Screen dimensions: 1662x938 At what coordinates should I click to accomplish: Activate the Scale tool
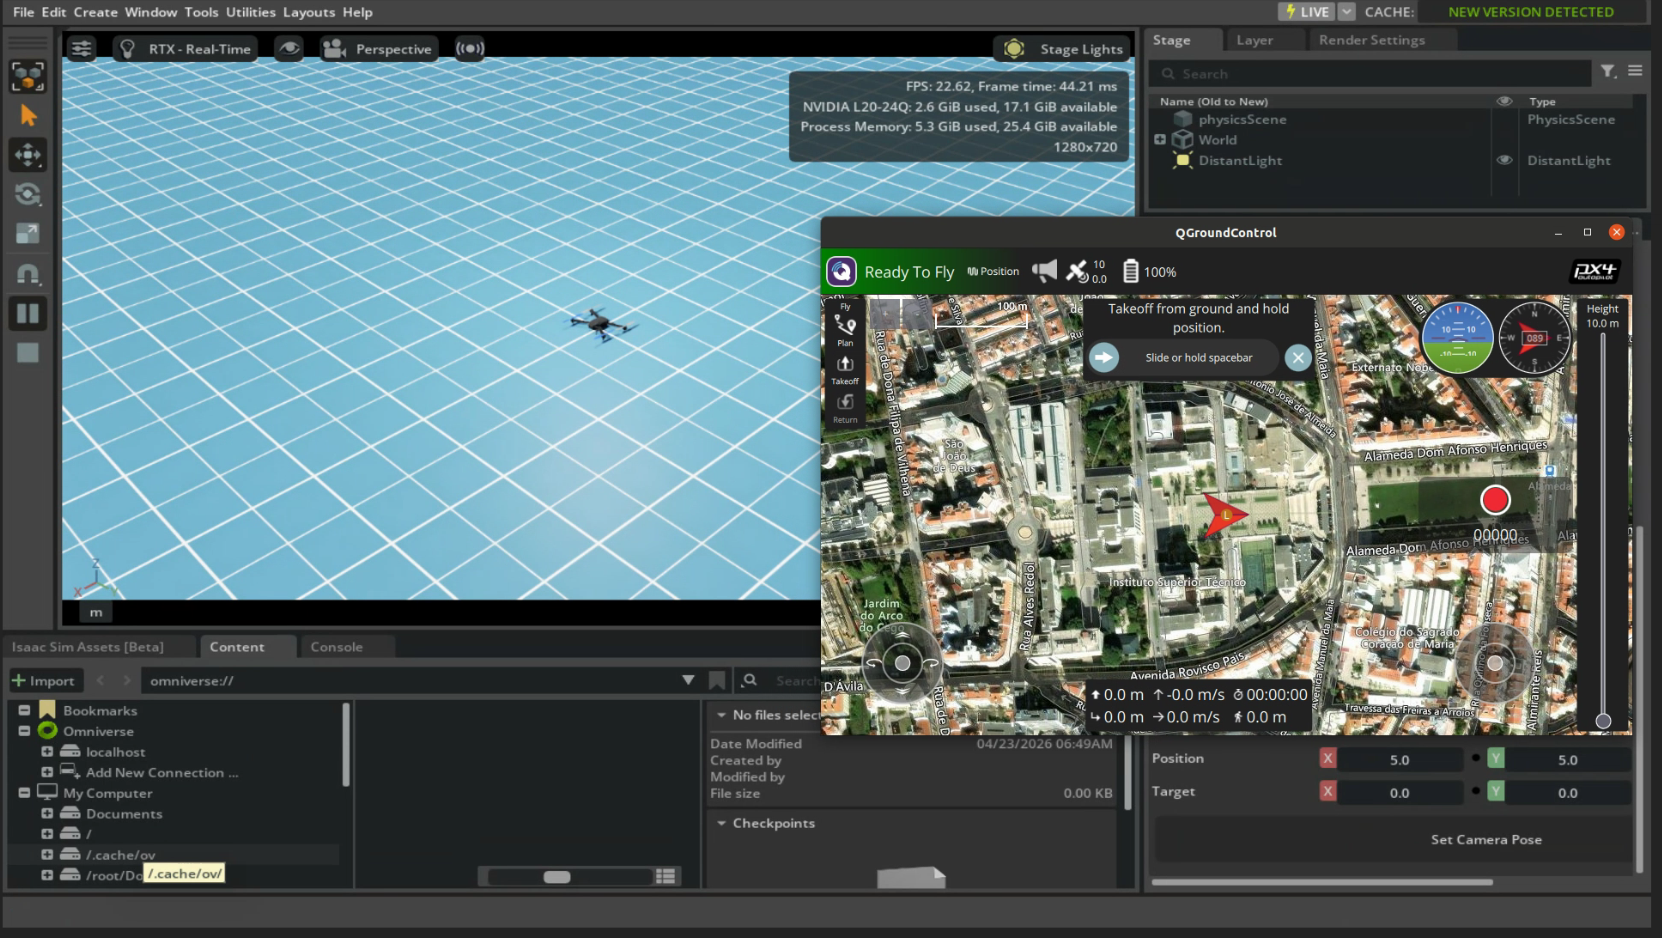click(x=28, y=234)
